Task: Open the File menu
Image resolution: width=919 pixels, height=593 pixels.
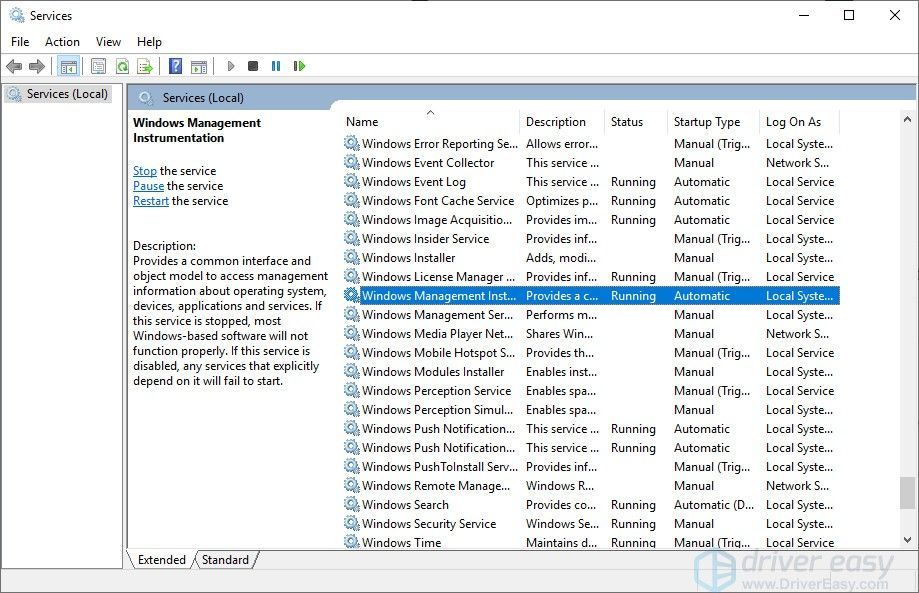Action: (20, 42)
